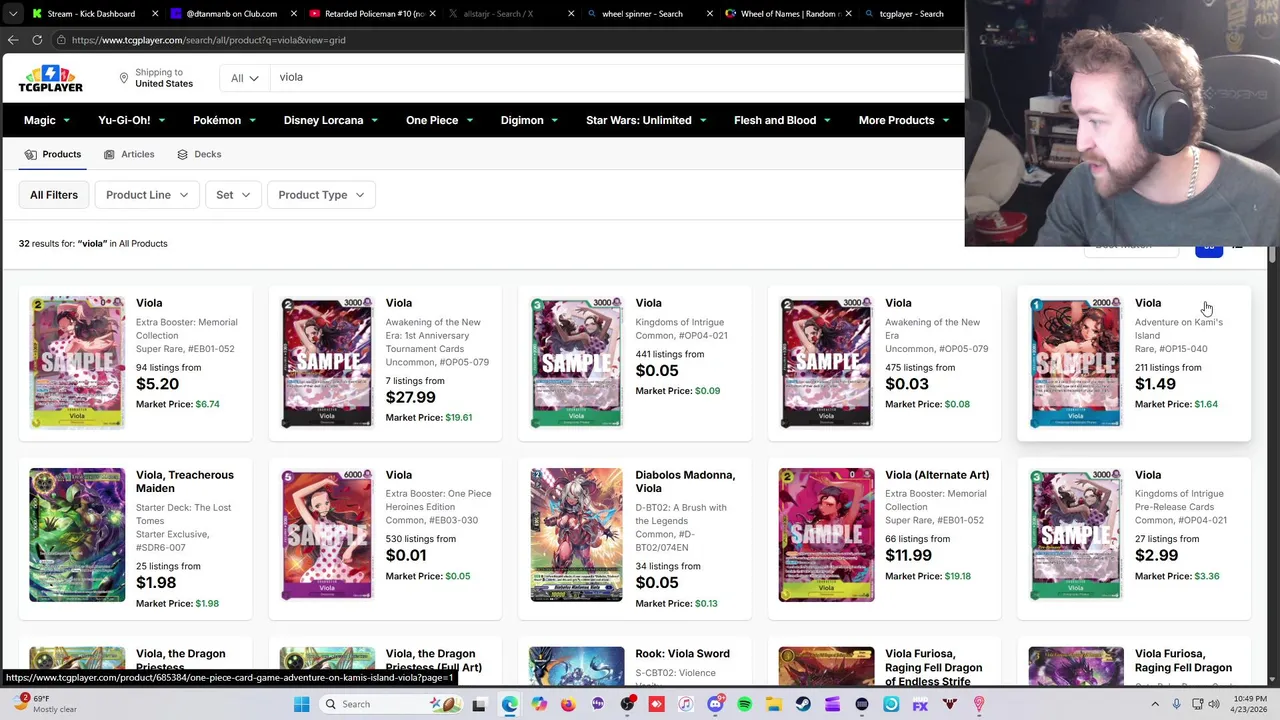1280x720 pixels.
Task: Switch to the Wheel of Names tab
Action: [790, 14]
